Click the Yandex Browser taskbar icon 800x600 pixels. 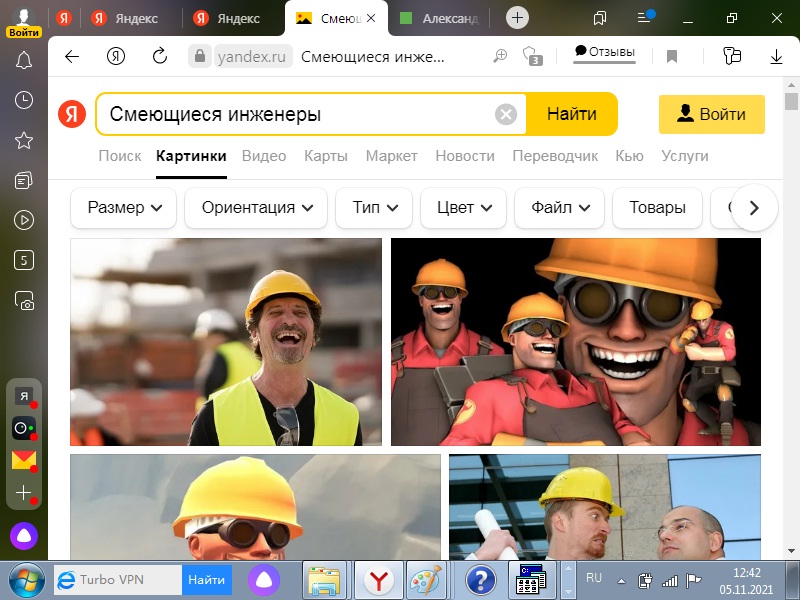point(378,580)
